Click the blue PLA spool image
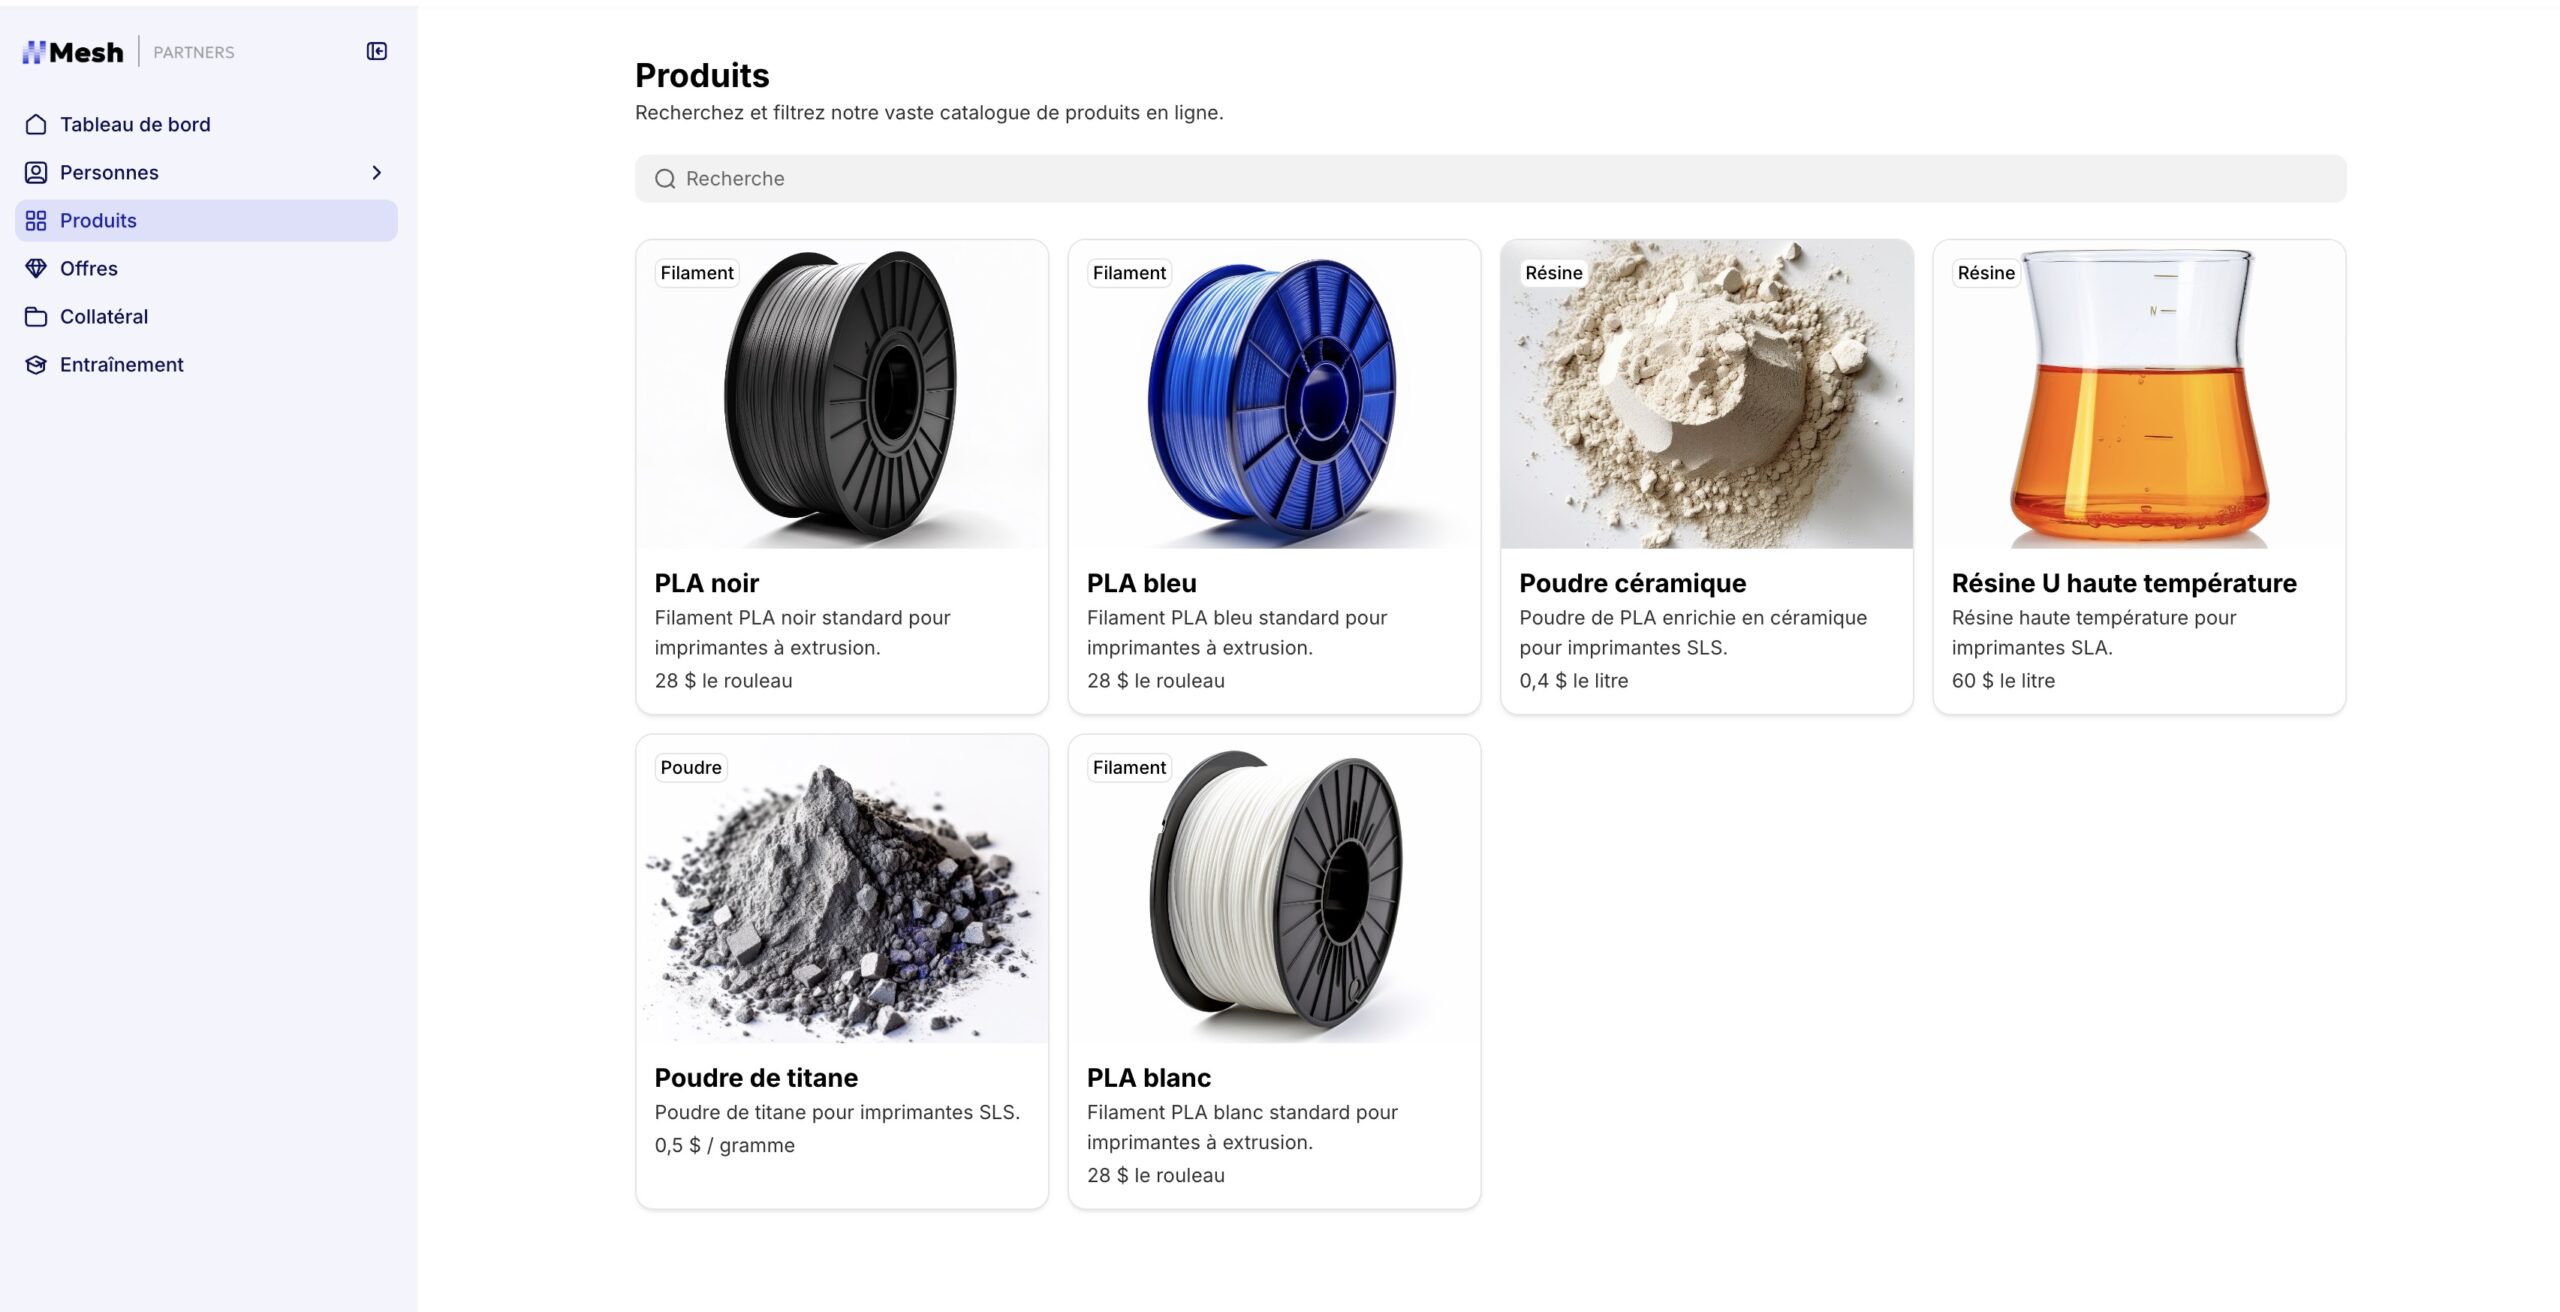The width and height of the screenshot is (2560, 1312). pyautogui.click(x=1274, y=394)
